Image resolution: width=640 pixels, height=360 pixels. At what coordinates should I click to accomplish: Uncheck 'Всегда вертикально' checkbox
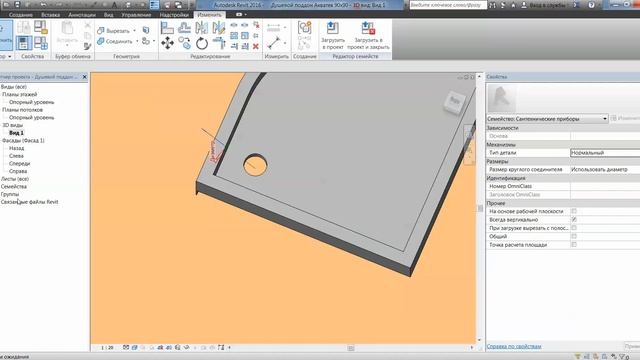point(574,220)
